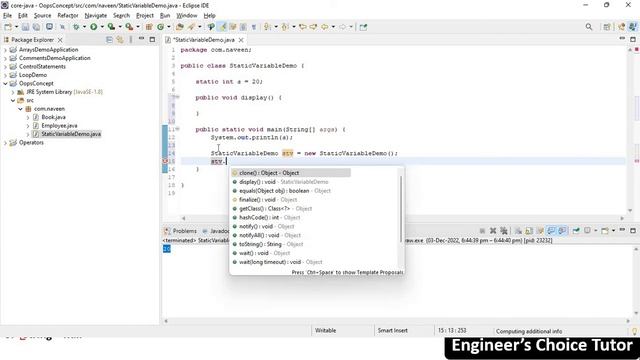The image size is (640, 360).
Task: Expand the CommentsDemoApplication project
Action: [x=5, y=58]
